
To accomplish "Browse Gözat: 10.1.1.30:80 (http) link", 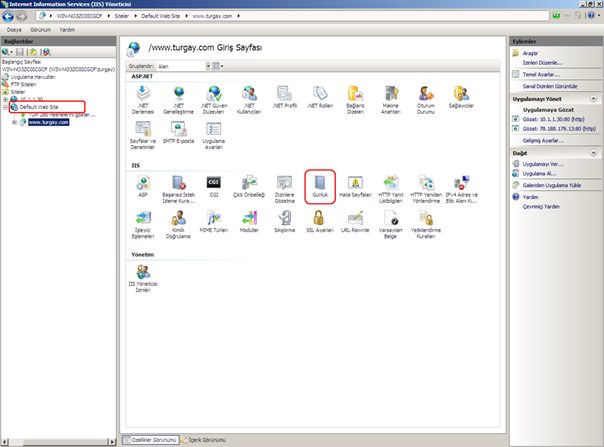I will [554, 119].
